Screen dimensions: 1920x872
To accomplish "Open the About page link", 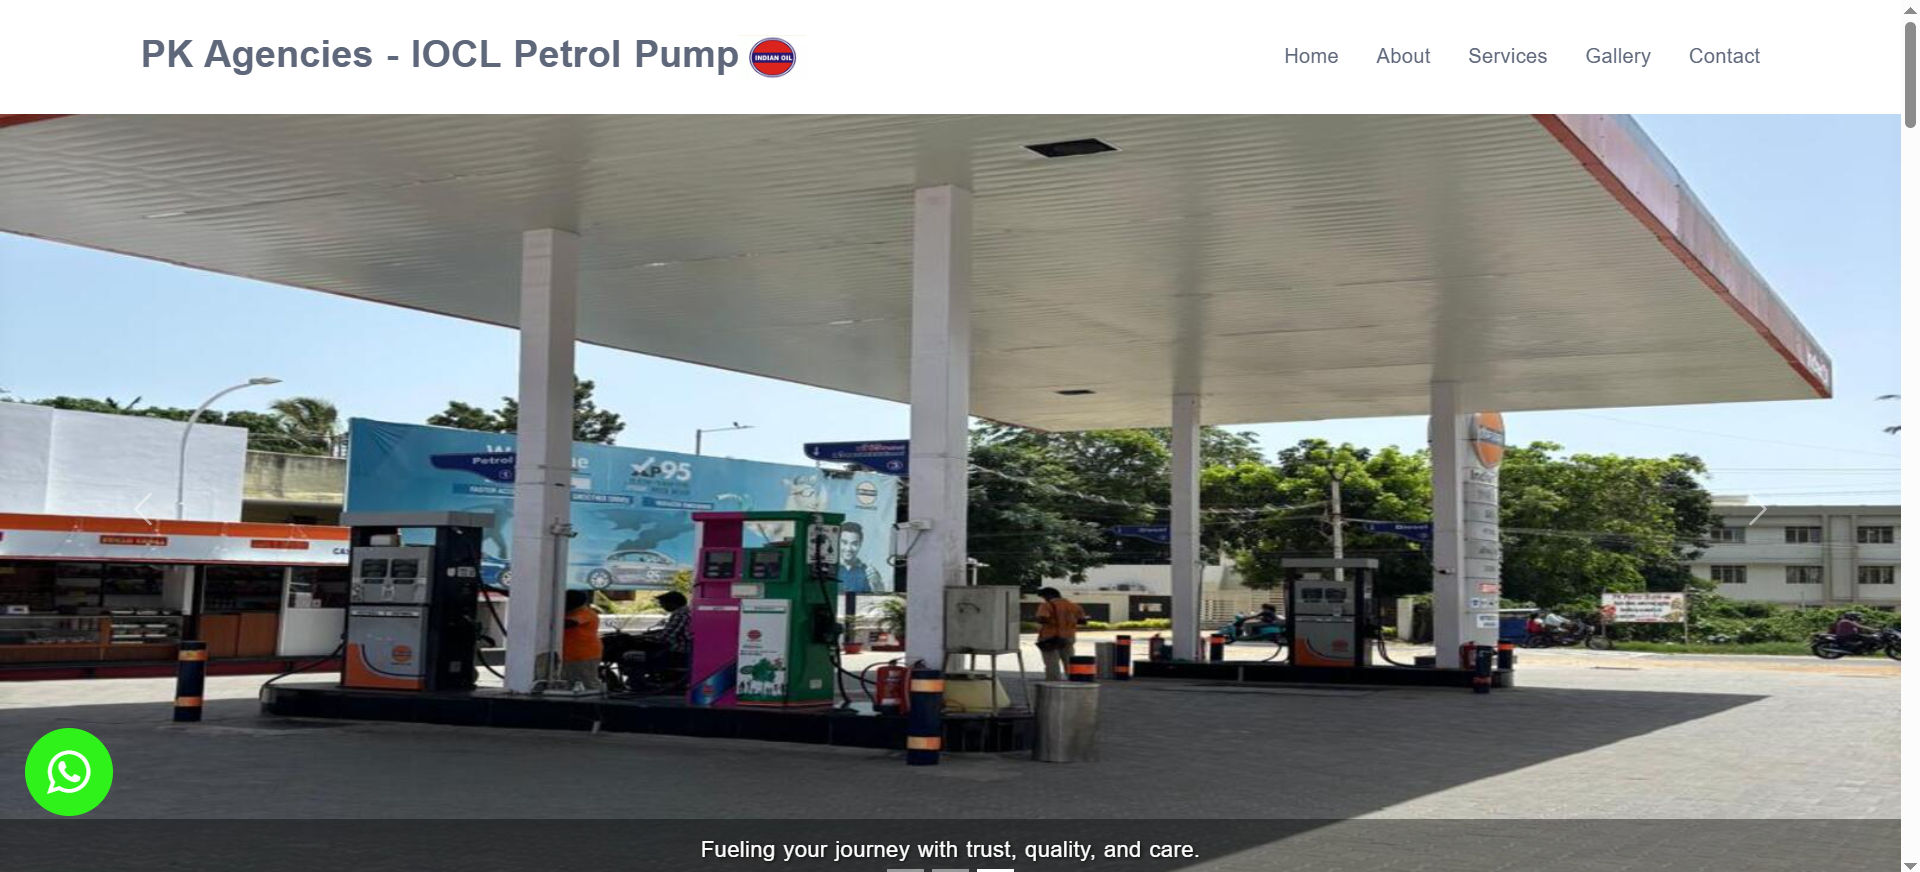I will 1403,56.
